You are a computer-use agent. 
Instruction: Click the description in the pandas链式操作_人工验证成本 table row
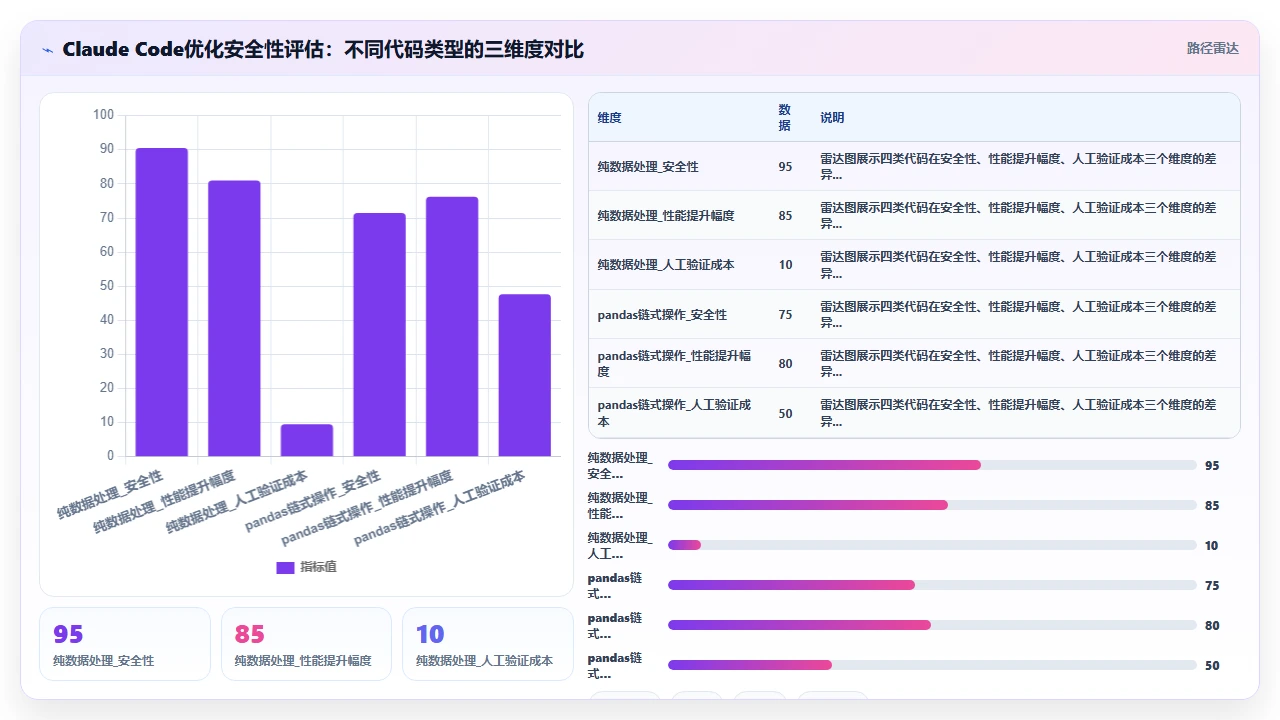(1018, 413)
